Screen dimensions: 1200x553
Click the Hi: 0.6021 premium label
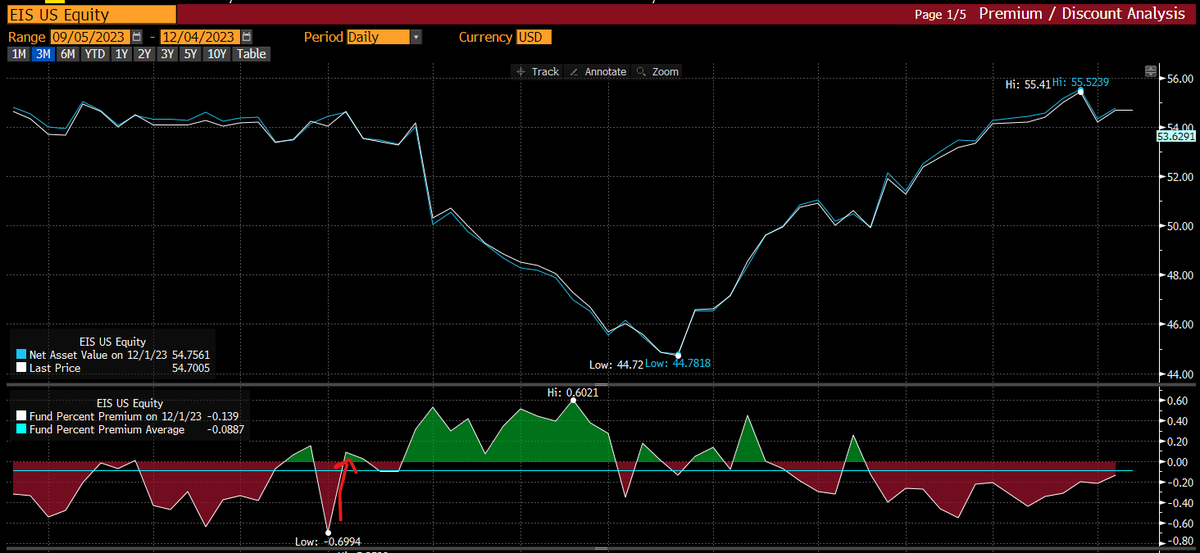pyautogui.click(x=573, y=392)
